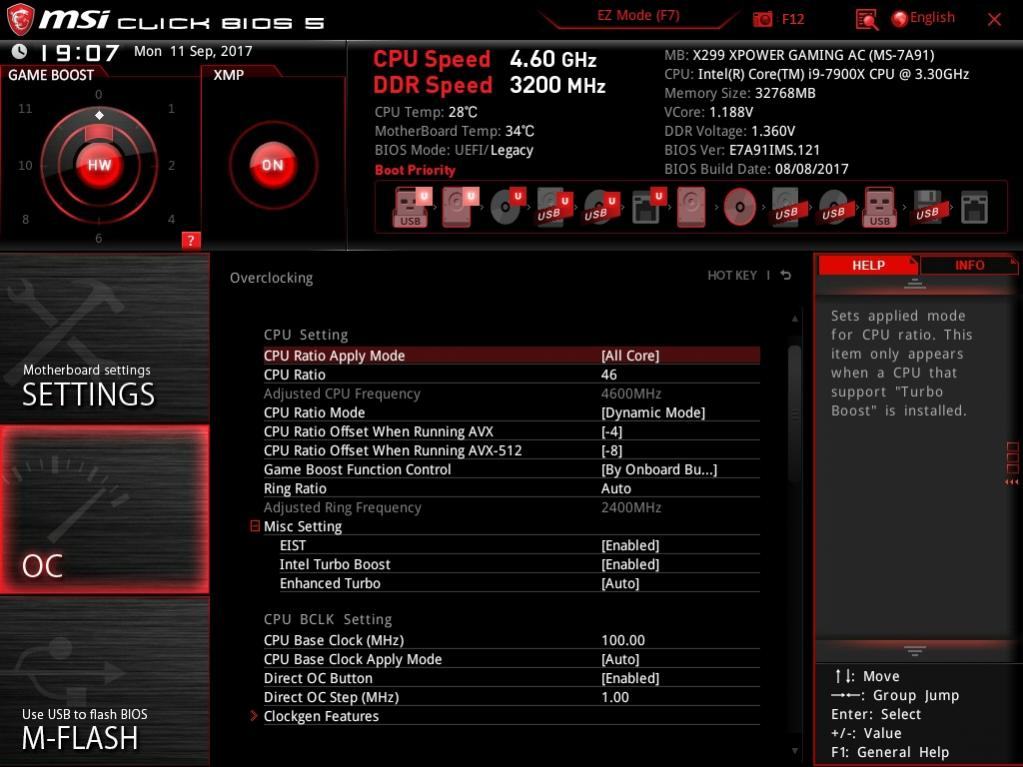The height and width of the screenshot is (767, 1023).
Task: Switch to EZ Mode (F7)
Action: [638, 15]
